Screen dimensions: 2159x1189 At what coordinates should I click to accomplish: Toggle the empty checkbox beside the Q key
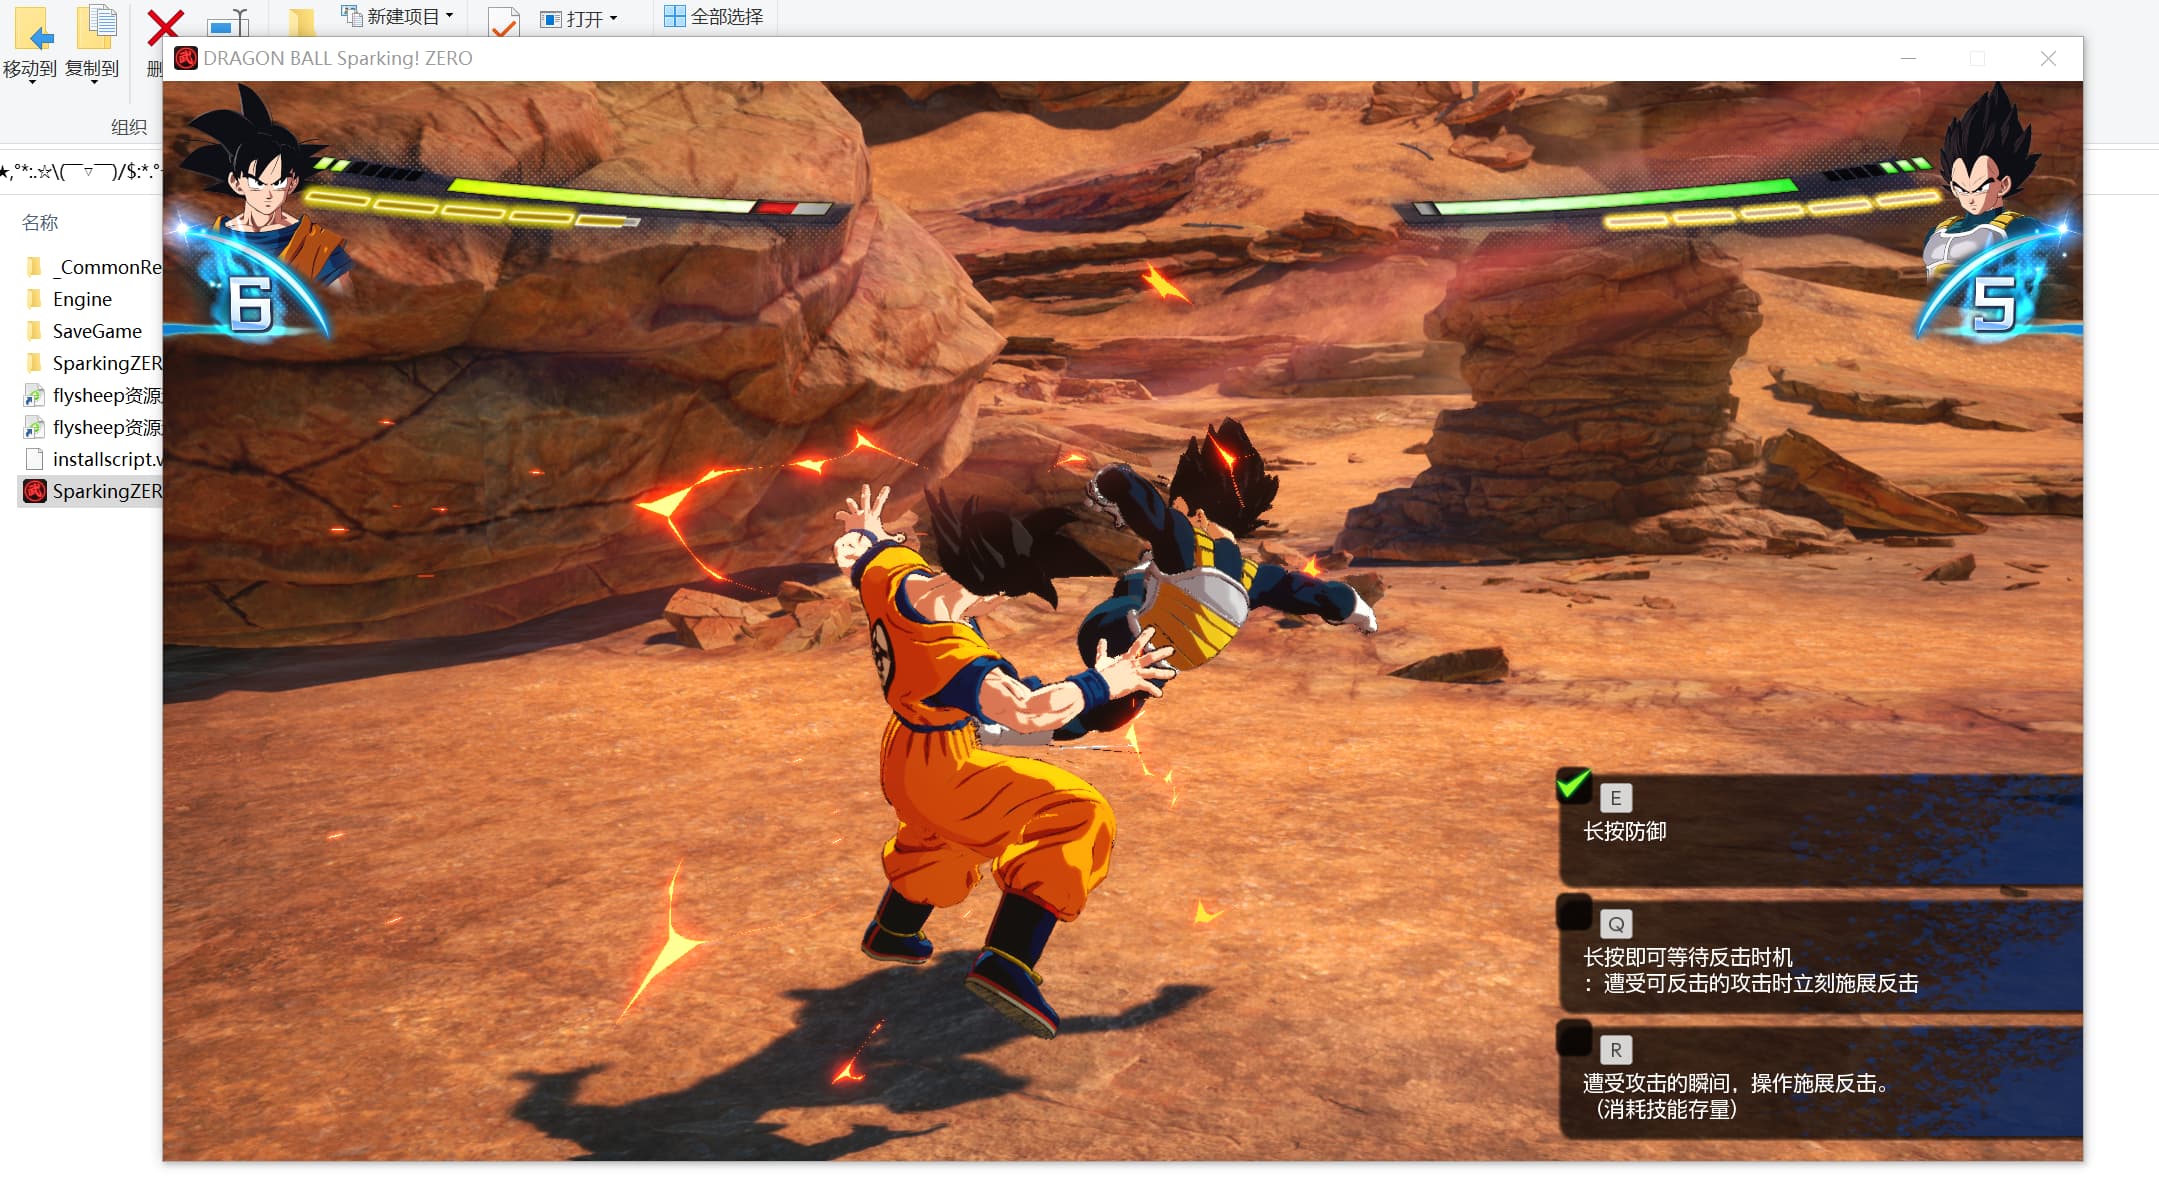[x=1574, y=912]
